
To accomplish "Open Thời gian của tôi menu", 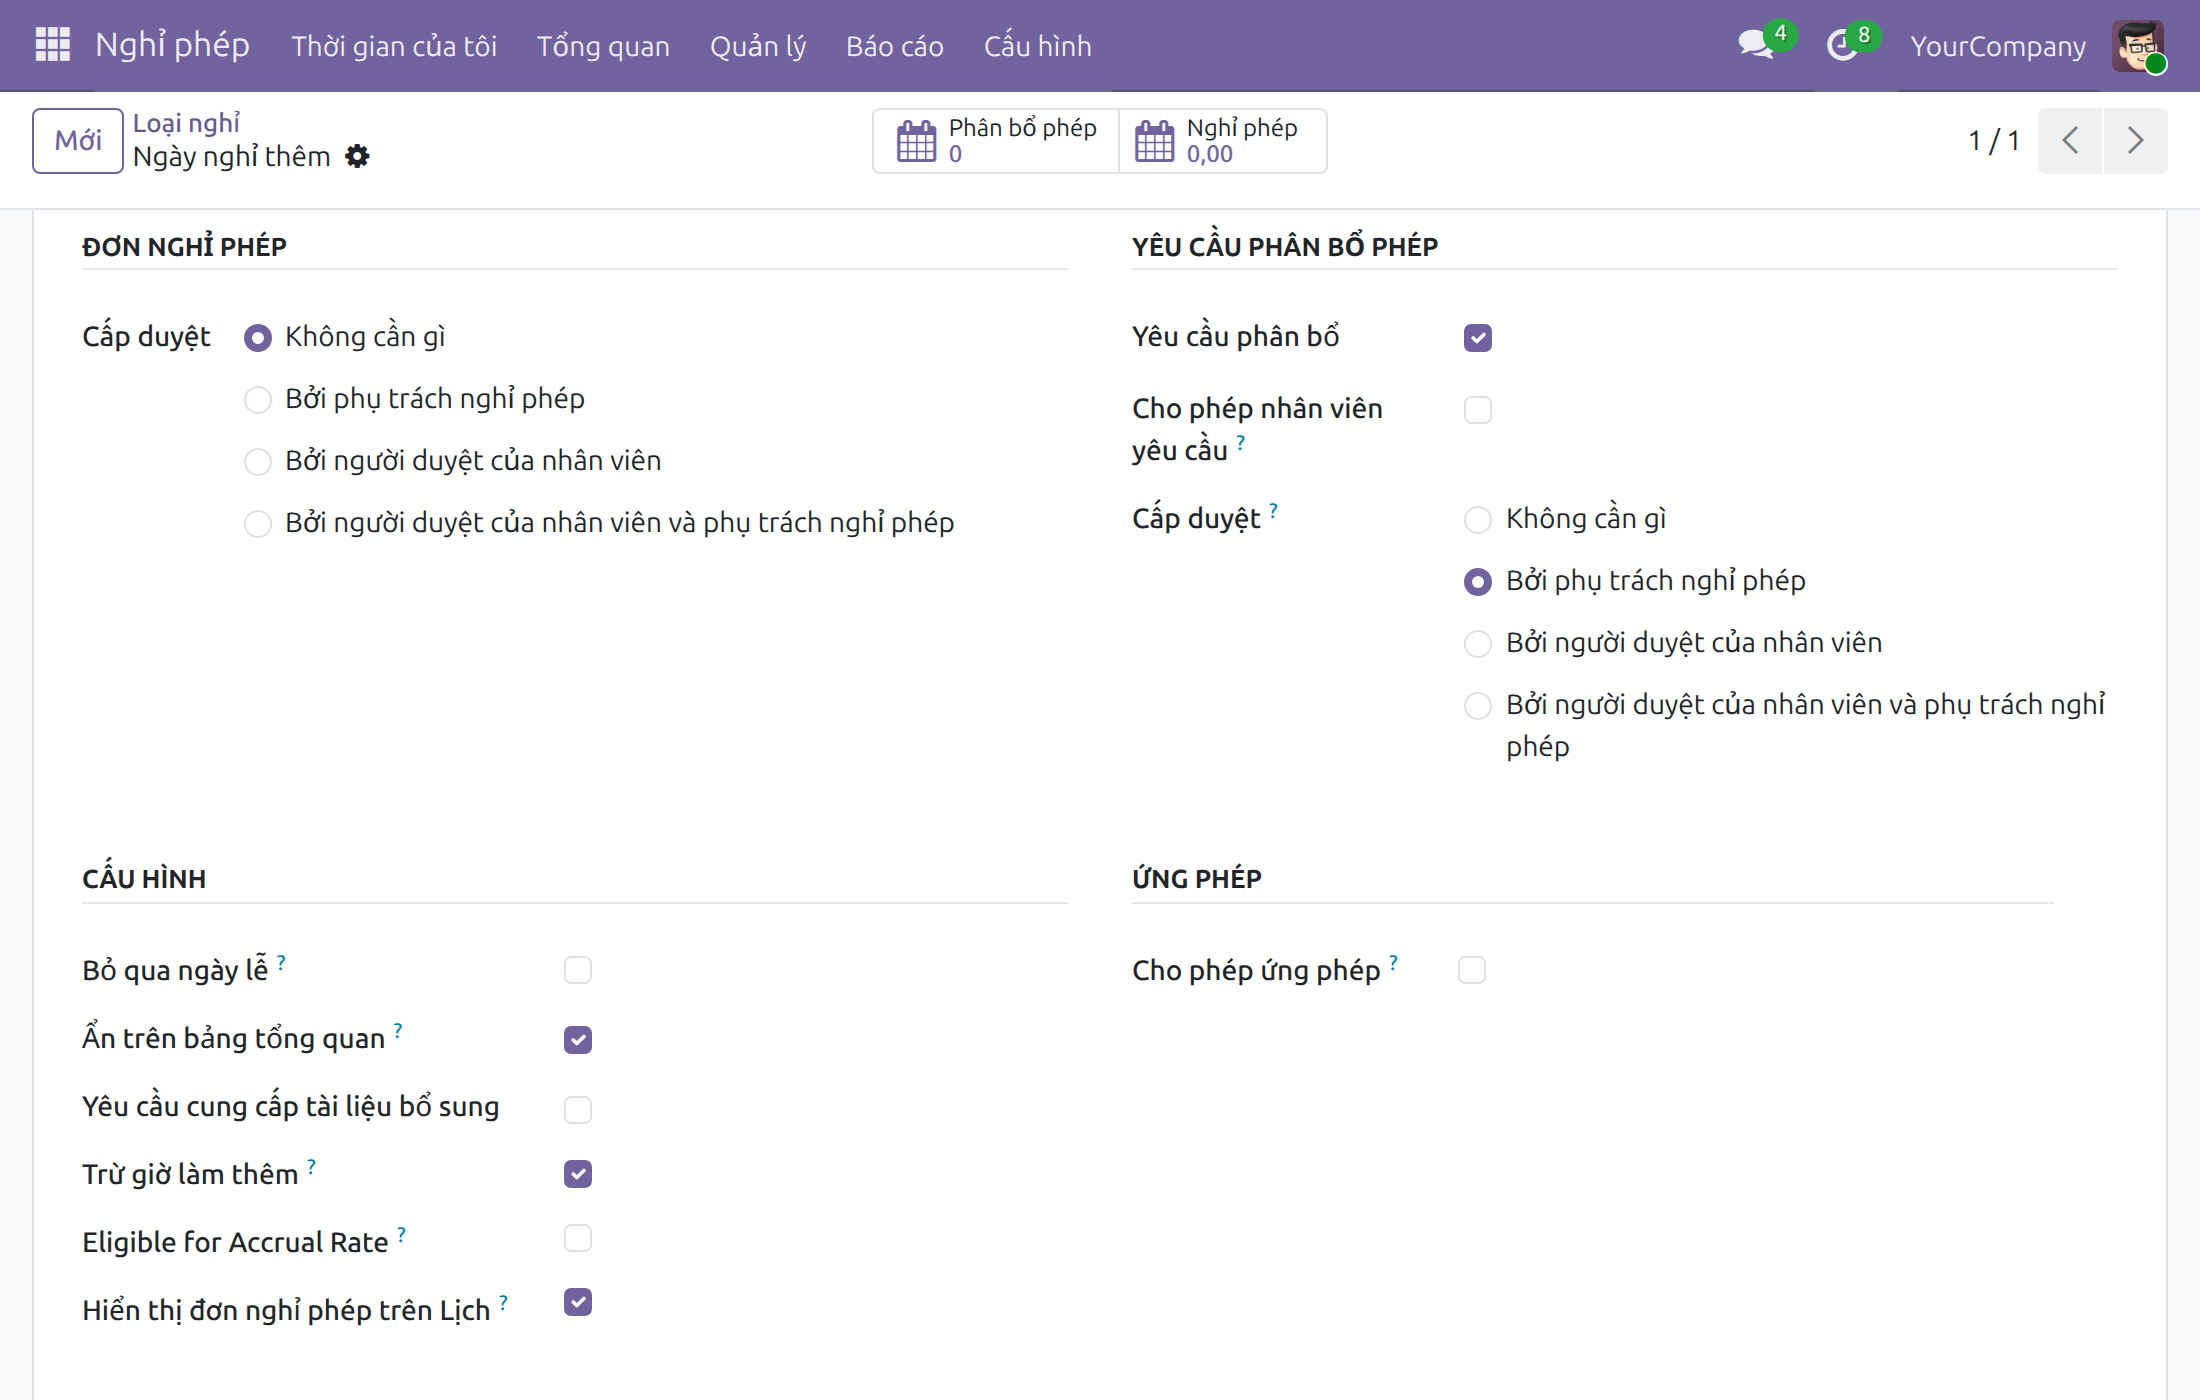I will (394, 46).
